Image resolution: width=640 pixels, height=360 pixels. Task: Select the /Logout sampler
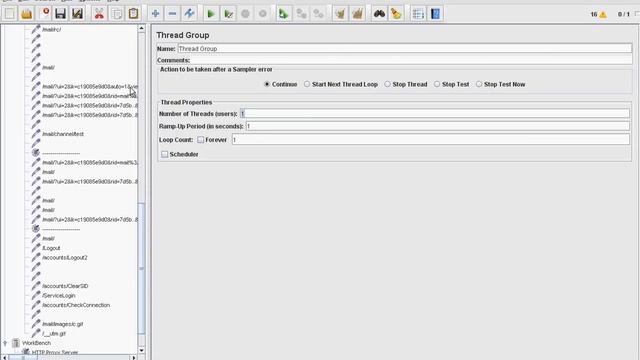(x=51, y=248)
